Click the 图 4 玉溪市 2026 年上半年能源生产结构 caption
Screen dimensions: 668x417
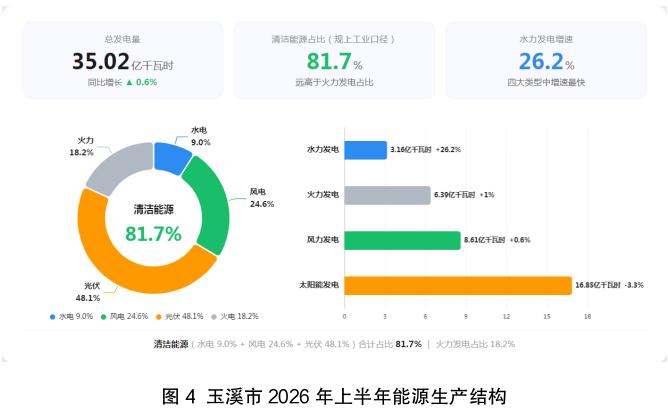tap(334, 397)
